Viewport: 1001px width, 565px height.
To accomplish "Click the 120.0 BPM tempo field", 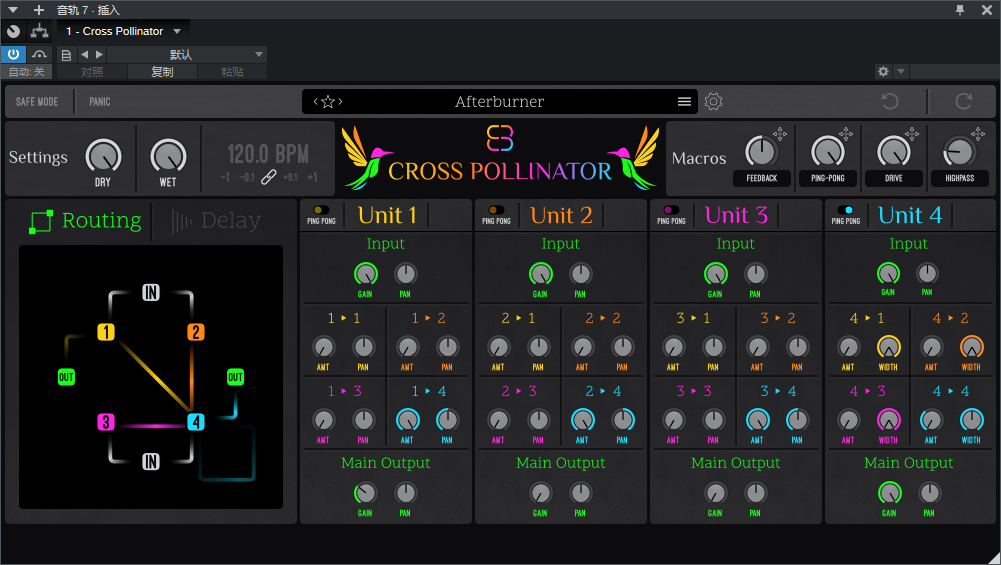I will pyautogui.click(x=268, y=154).
